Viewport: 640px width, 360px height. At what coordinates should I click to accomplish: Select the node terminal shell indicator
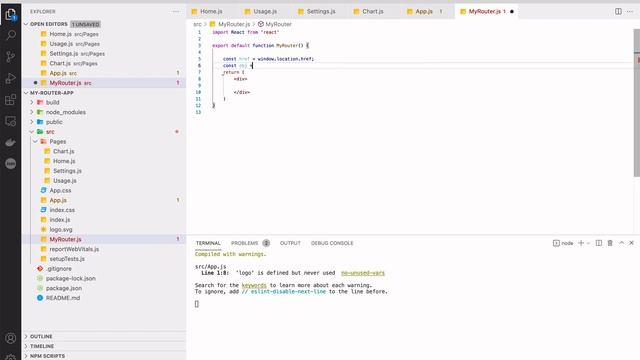(x=563, y=243)
